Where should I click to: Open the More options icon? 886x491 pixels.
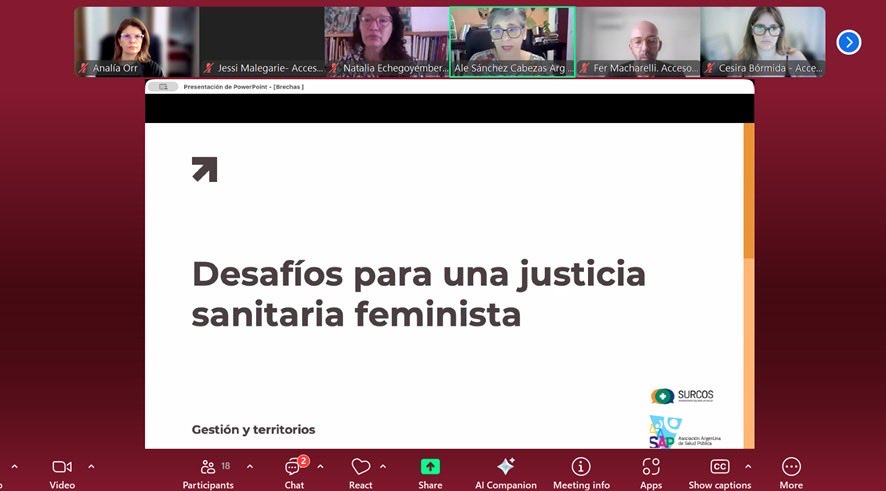[791, 467]
